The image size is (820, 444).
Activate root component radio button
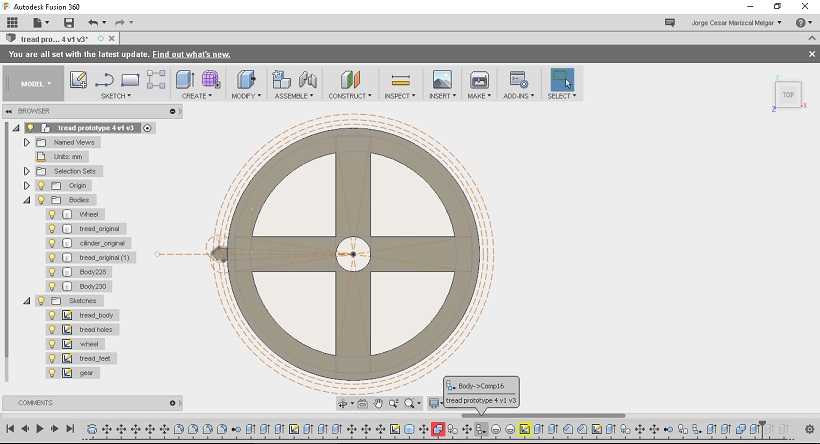(147, 128)
